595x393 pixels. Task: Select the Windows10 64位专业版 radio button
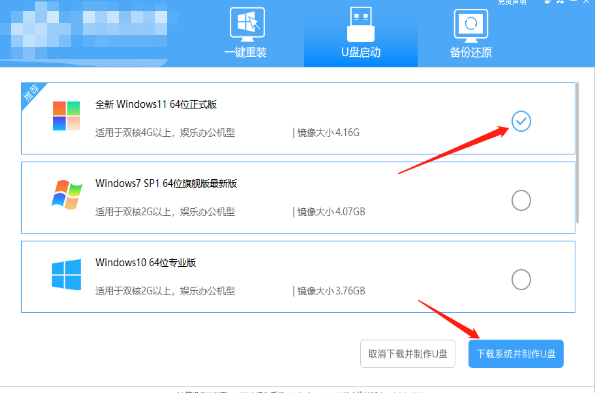tap(521, 280)
